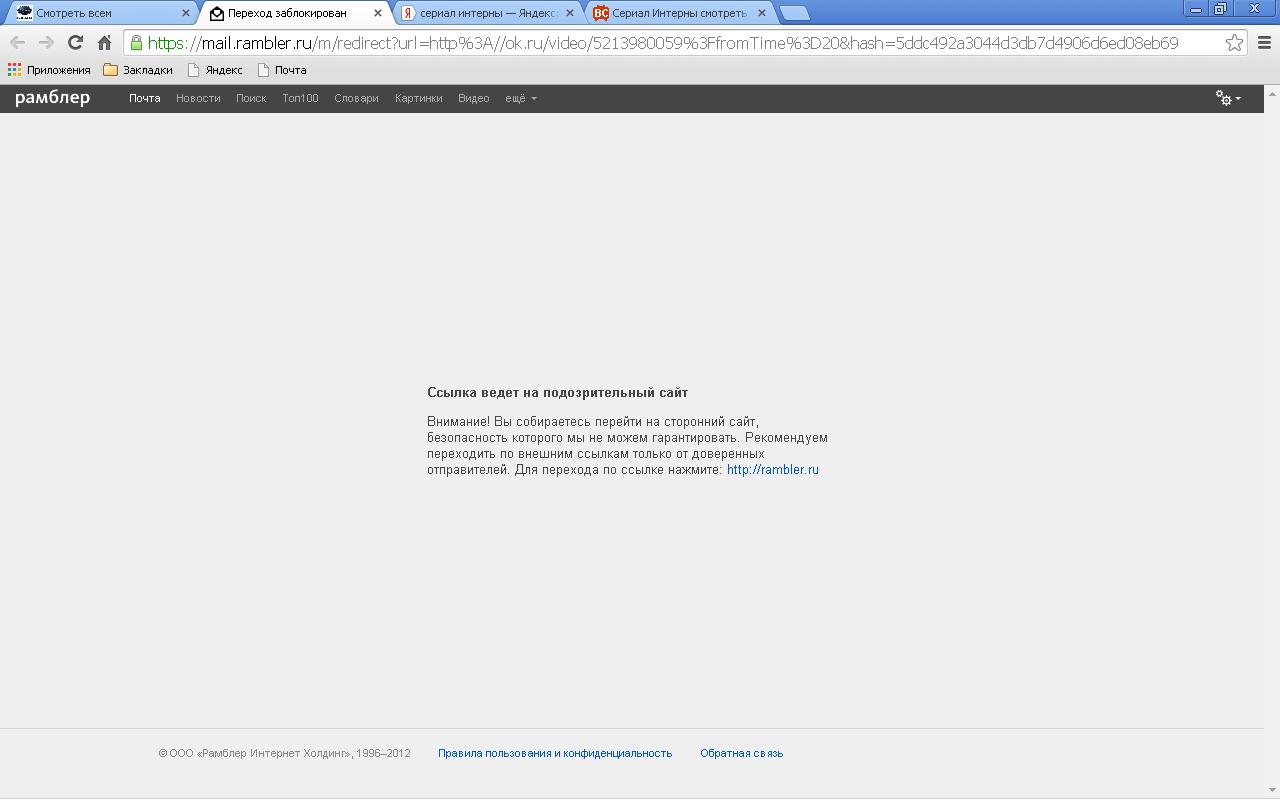Click the green padlock security icon
The height and width of the screenshot is (800, 1280).
click(x=137, y=43)
